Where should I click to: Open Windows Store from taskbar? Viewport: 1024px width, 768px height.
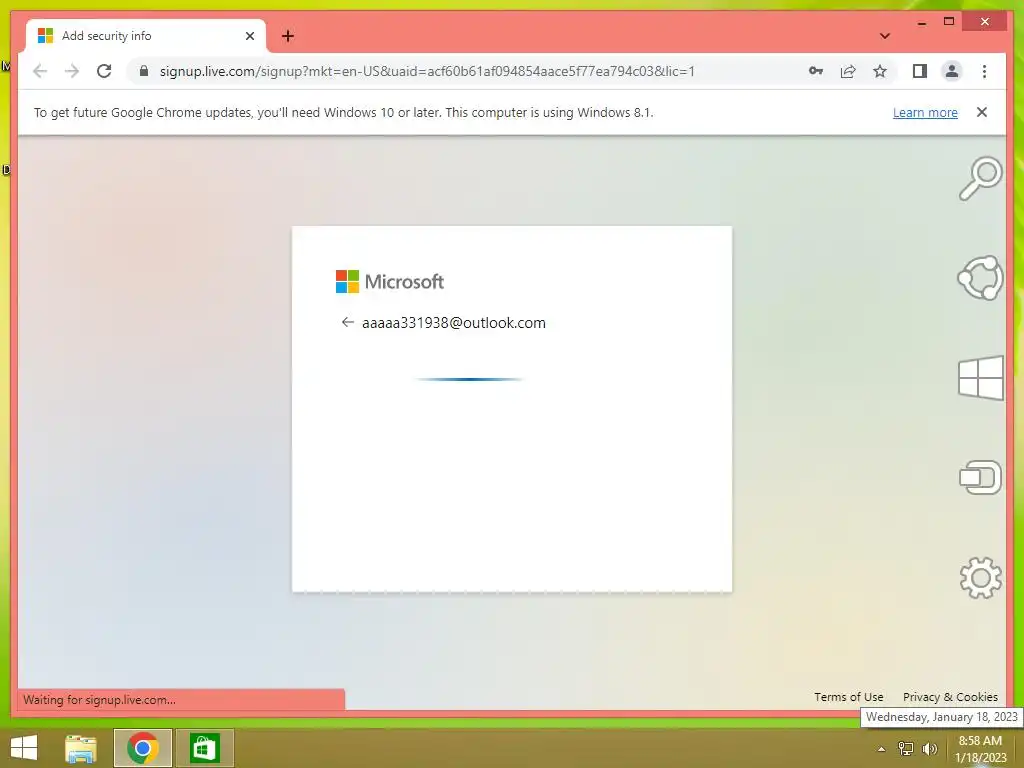(x=204, y=748)
